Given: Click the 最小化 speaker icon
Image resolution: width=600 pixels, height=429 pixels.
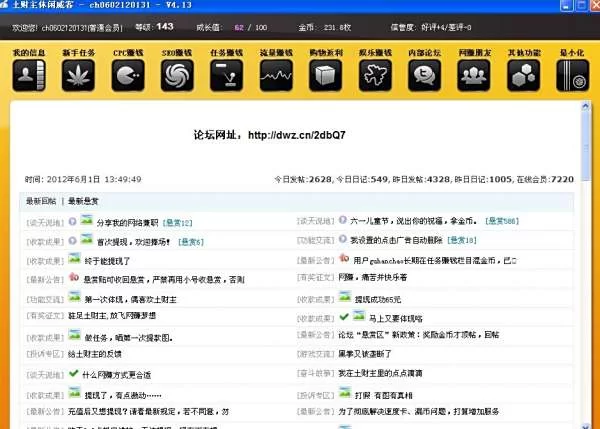Looking at the screenshot, I should [x=572, y=73].
